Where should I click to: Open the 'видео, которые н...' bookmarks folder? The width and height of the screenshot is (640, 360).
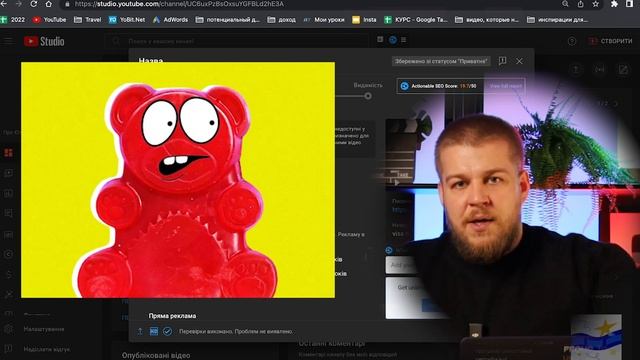coord(487,20)
